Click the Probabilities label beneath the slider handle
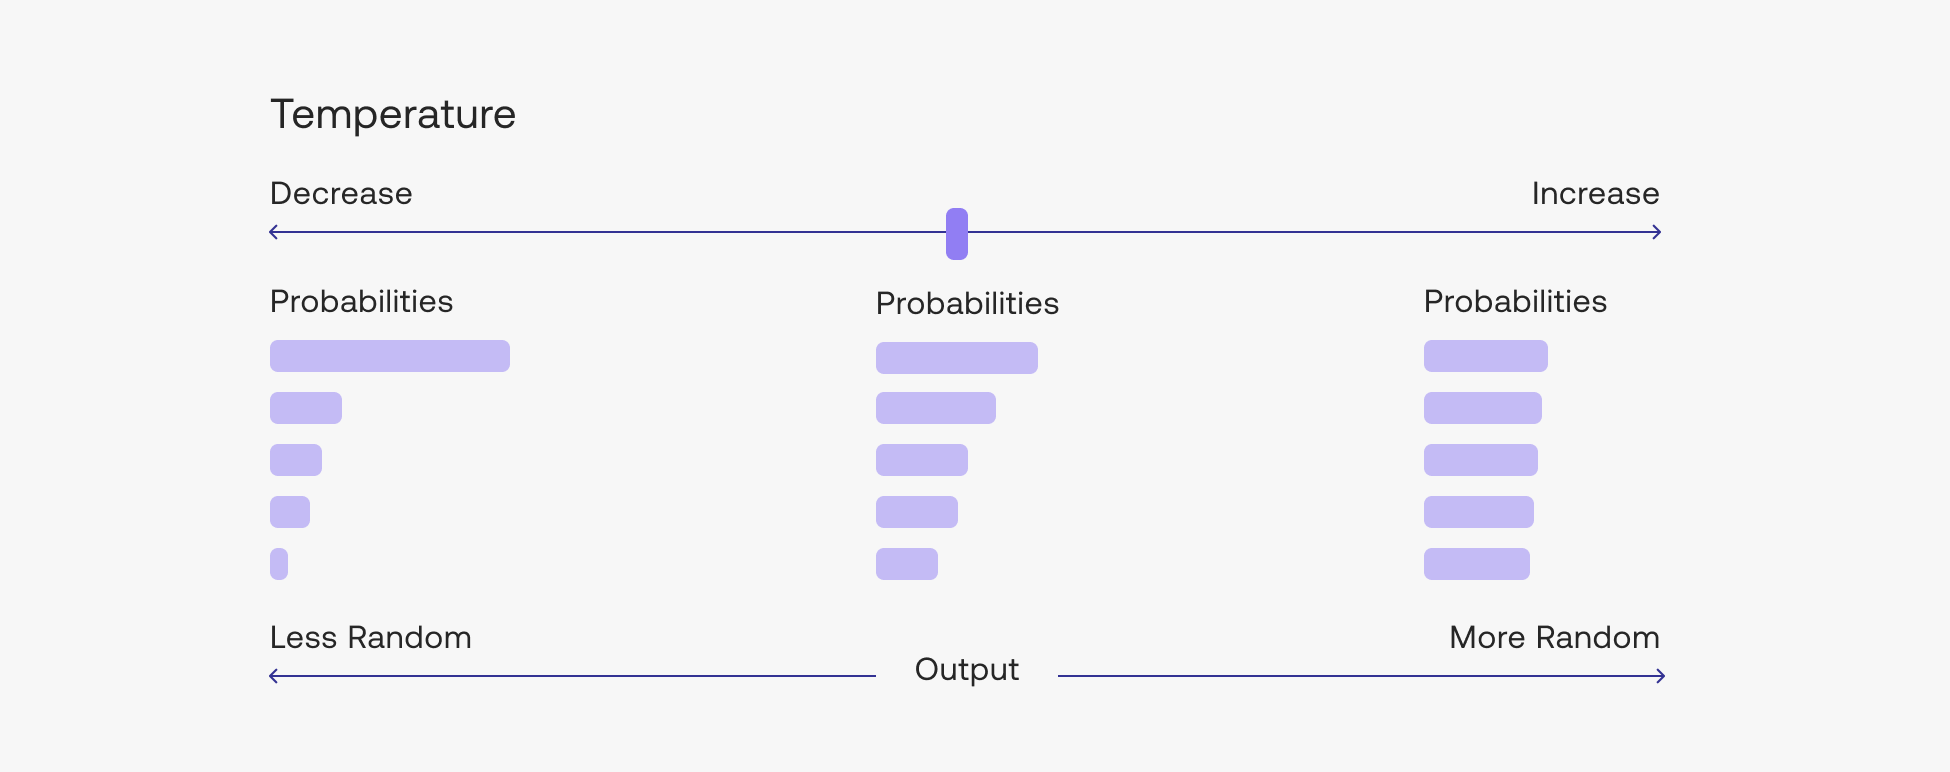Viewport: 1950px width, 772px height. pyautogui.click(x=967, y=303)
